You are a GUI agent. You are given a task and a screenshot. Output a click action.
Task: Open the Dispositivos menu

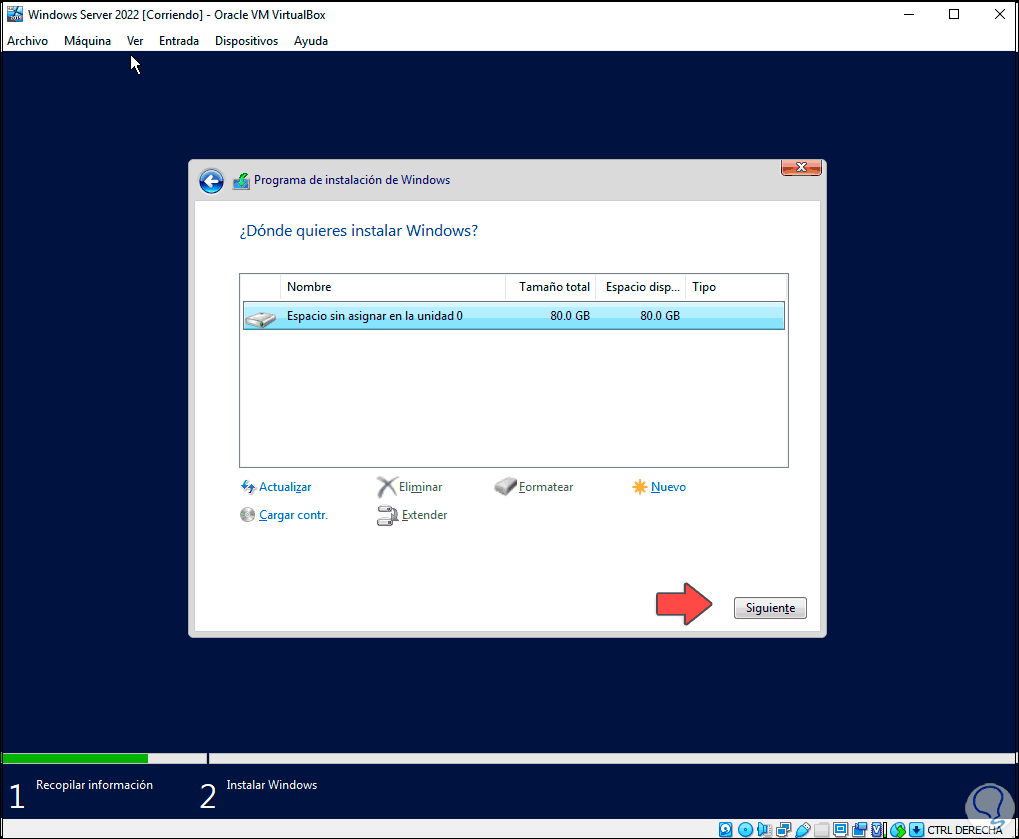click(x=246, y=41)
